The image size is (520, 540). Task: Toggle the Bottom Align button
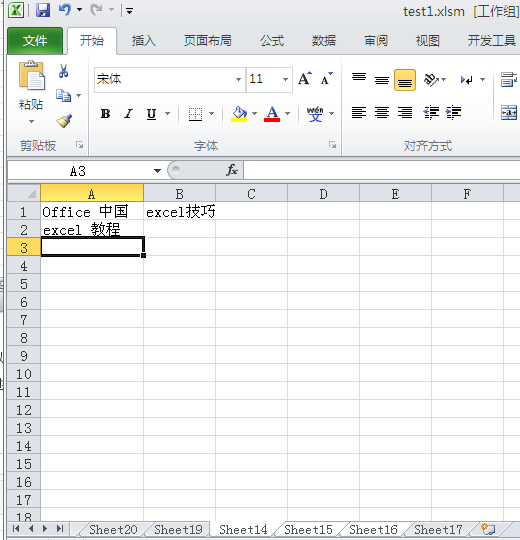[x=405, y=80]
